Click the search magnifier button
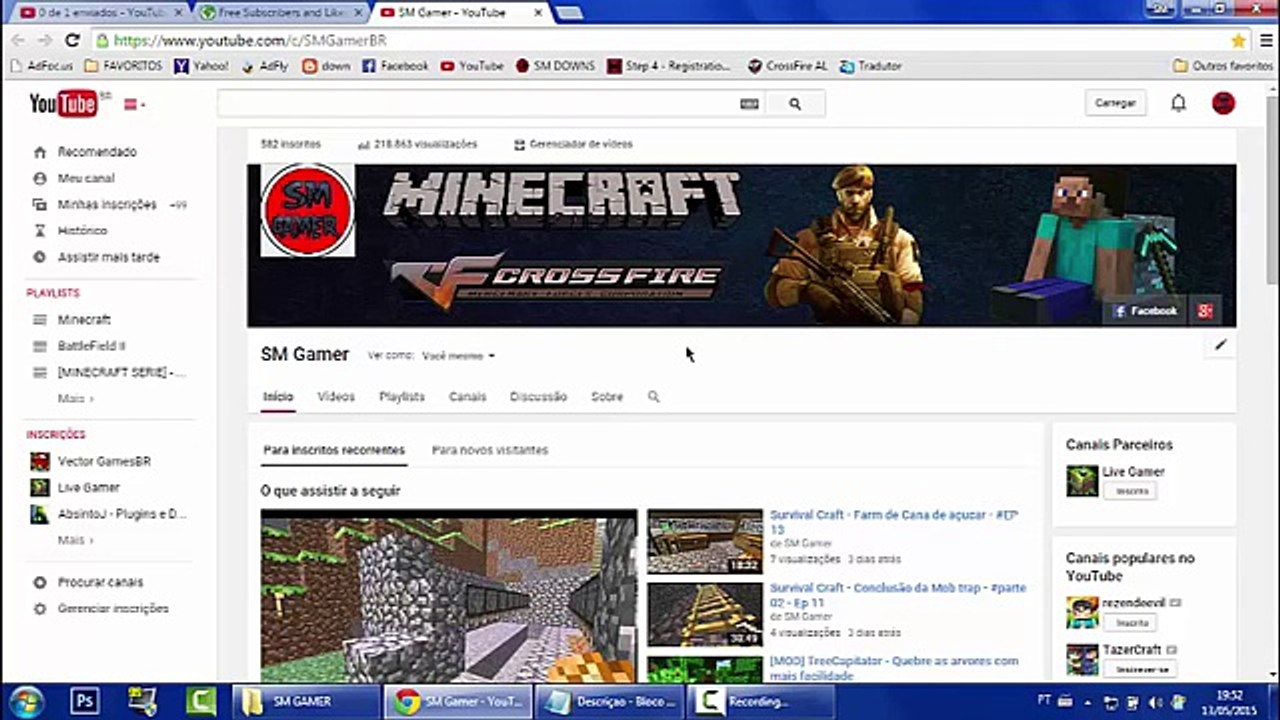Image resolution: width=1280 pixels, height=720 pixels. [x=795, y=104]
